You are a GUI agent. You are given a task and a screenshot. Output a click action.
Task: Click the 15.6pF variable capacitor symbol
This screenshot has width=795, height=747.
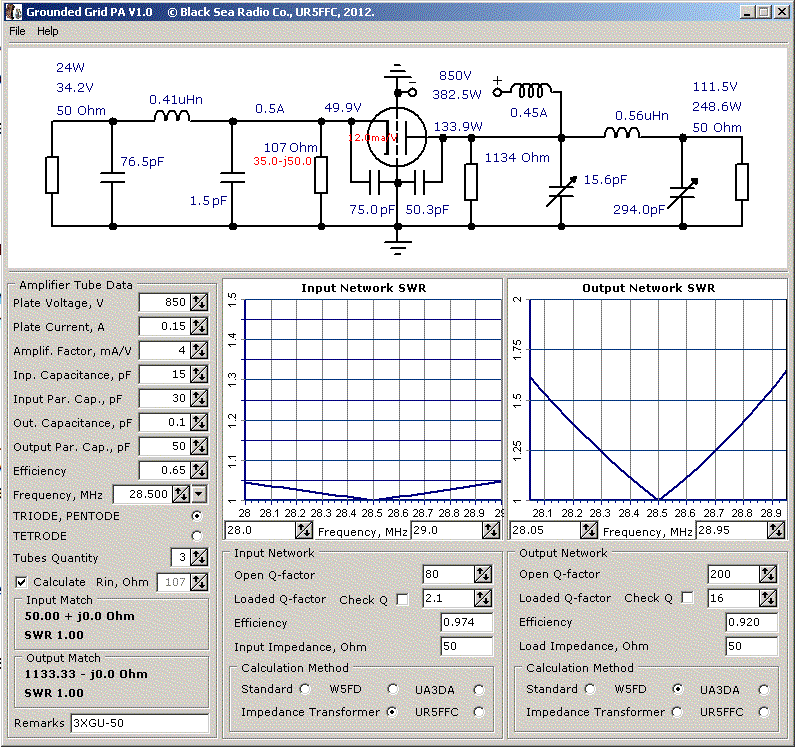pyautogui.click(x=561, y=191)
